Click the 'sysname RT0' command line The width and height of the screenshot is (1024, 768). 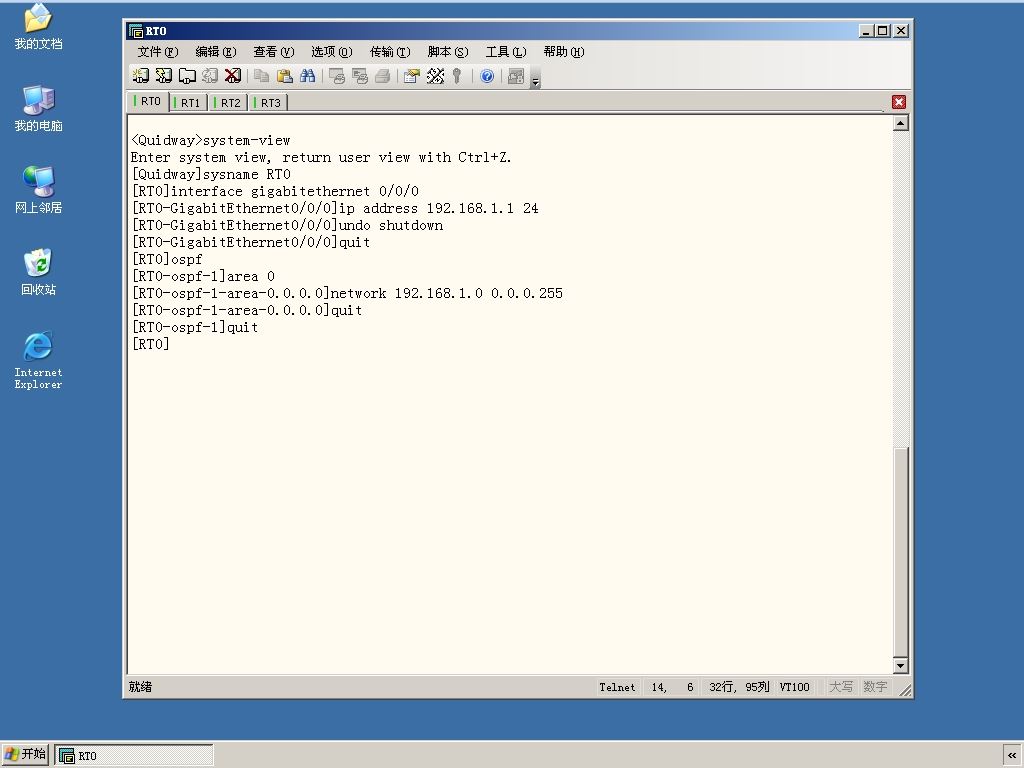(x=211, y=174)
